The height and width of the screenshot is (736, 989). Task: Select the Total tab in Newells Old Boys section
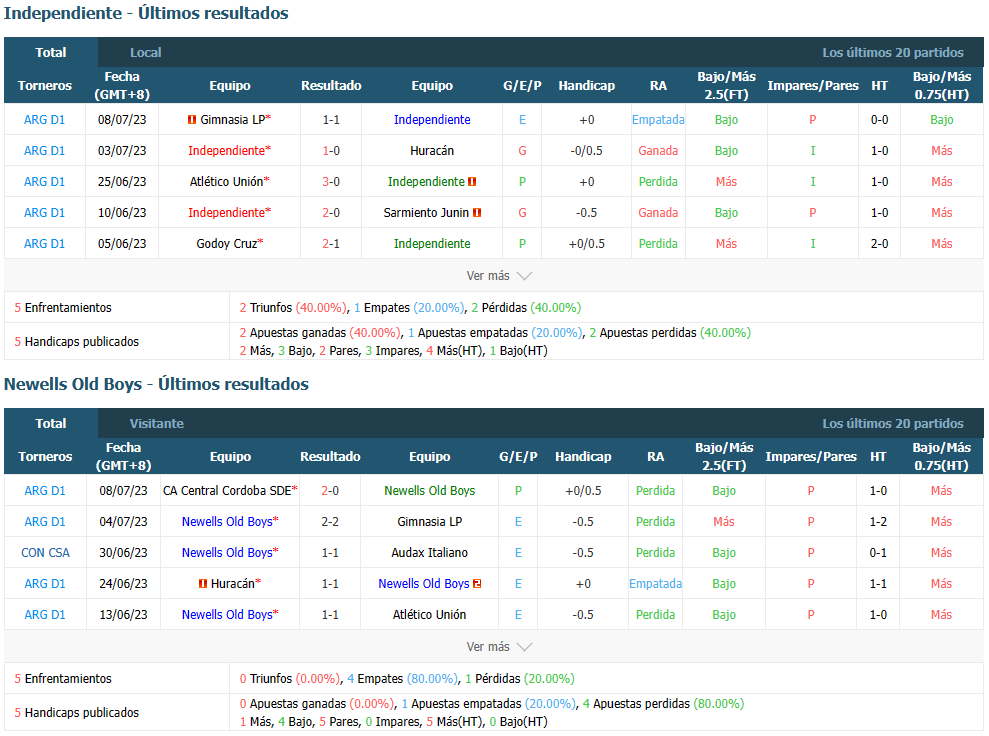pyautogui.click(x=51, y=423)
